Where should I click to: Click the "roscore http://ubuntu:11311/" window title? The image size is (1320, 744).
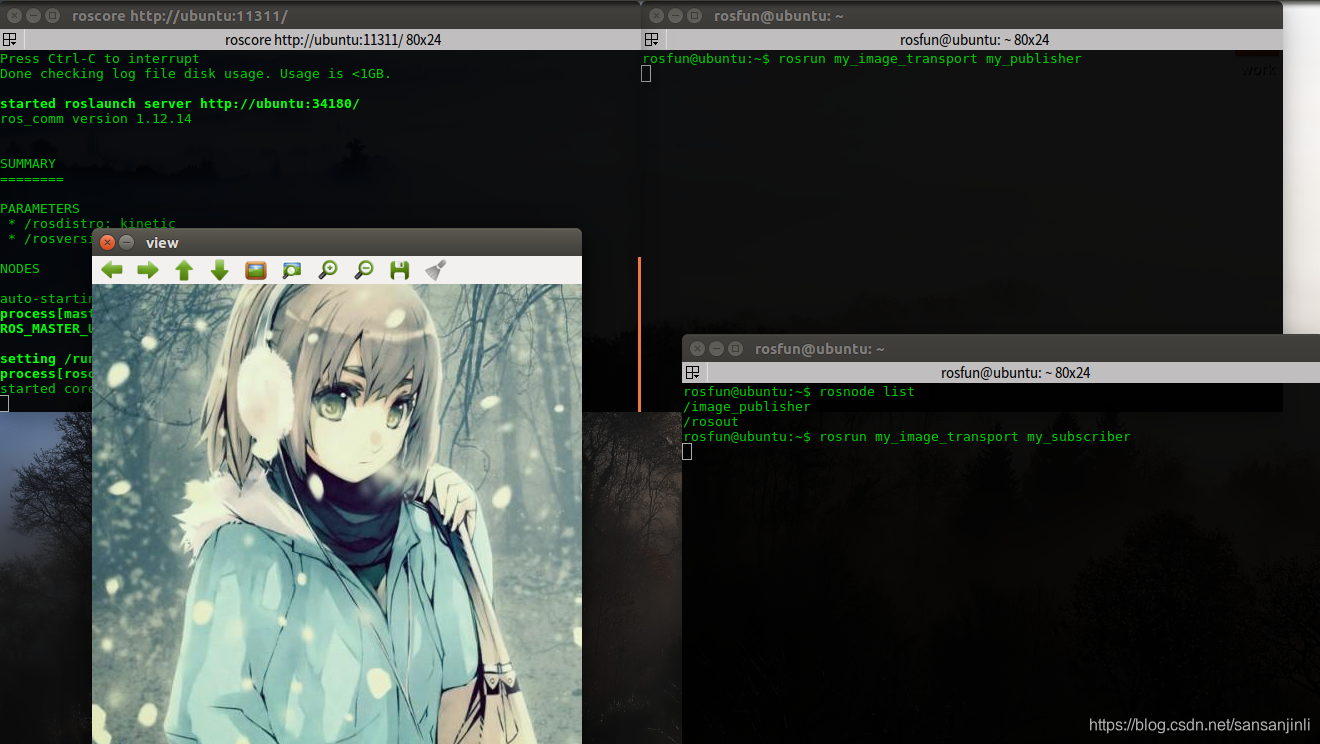pyautogui.click(x=180, y=16)
